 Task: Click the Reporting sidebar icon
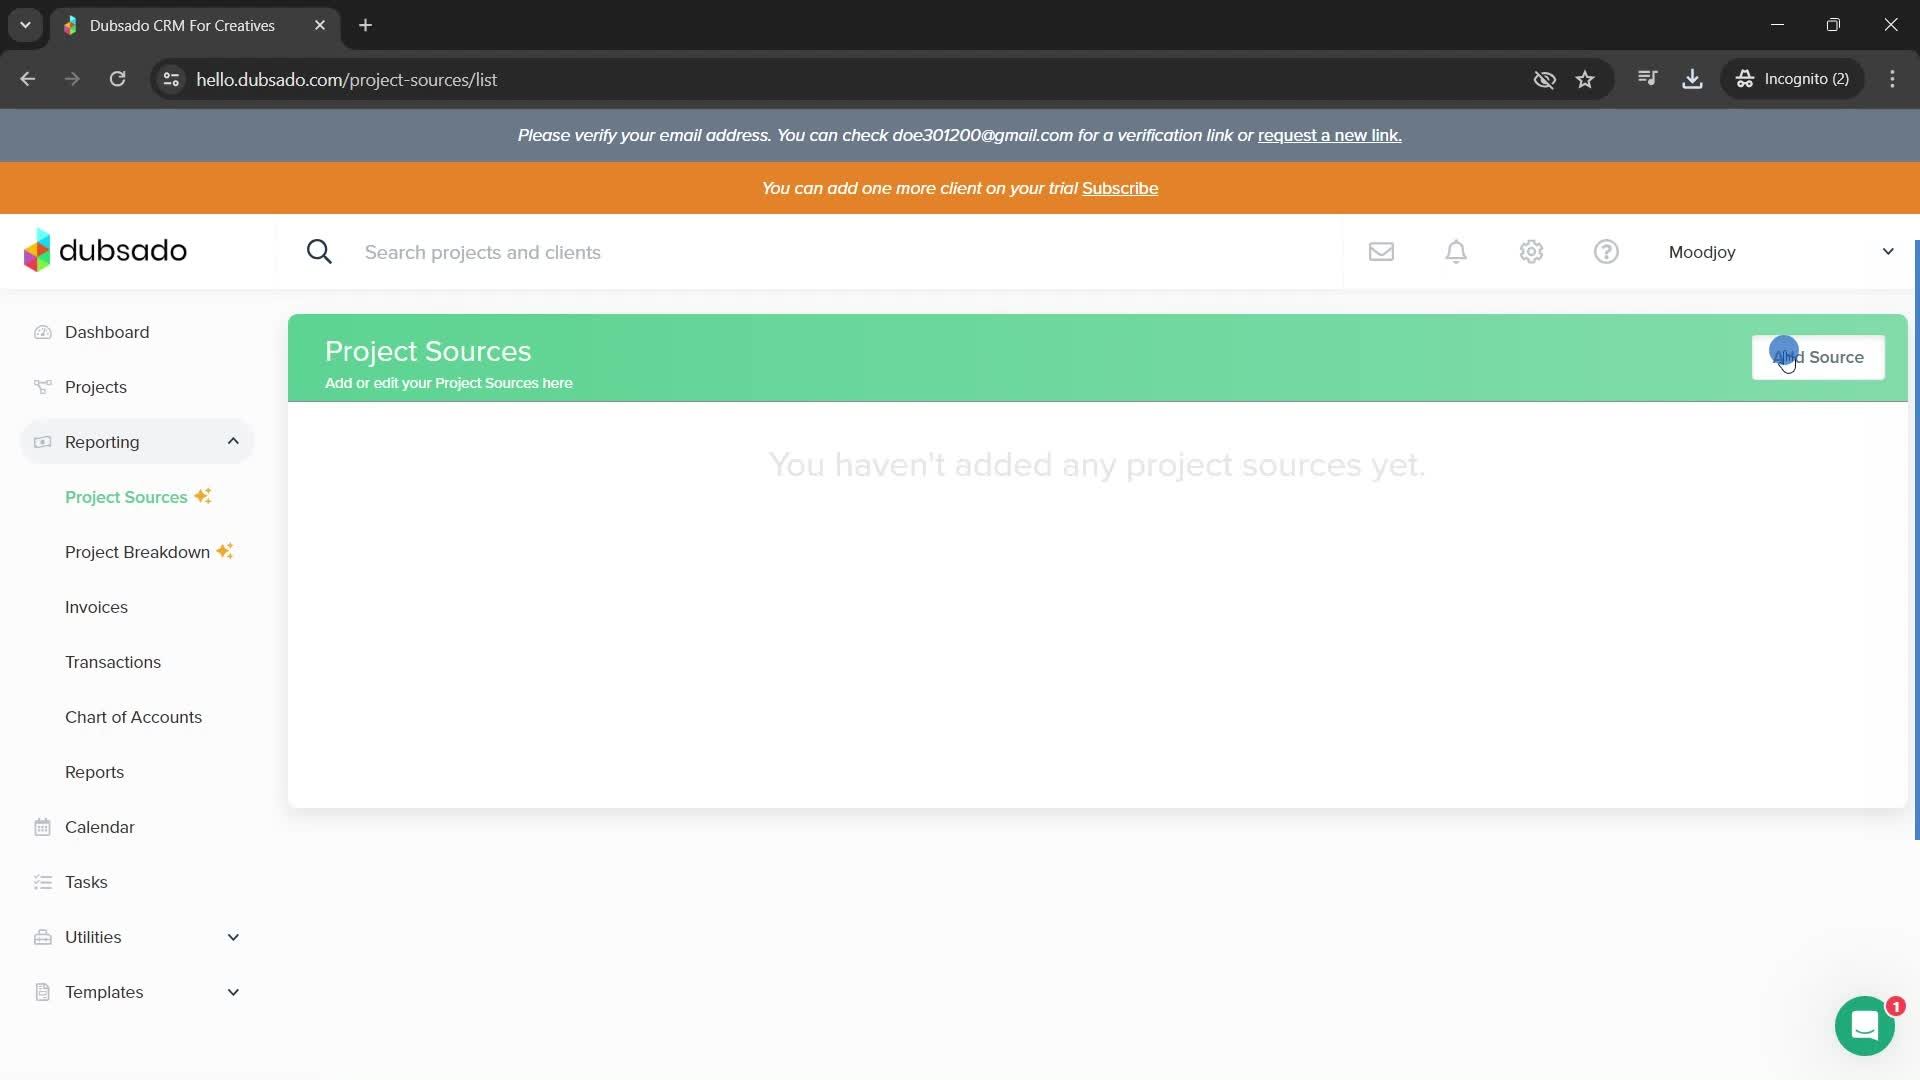coord(42,442)
